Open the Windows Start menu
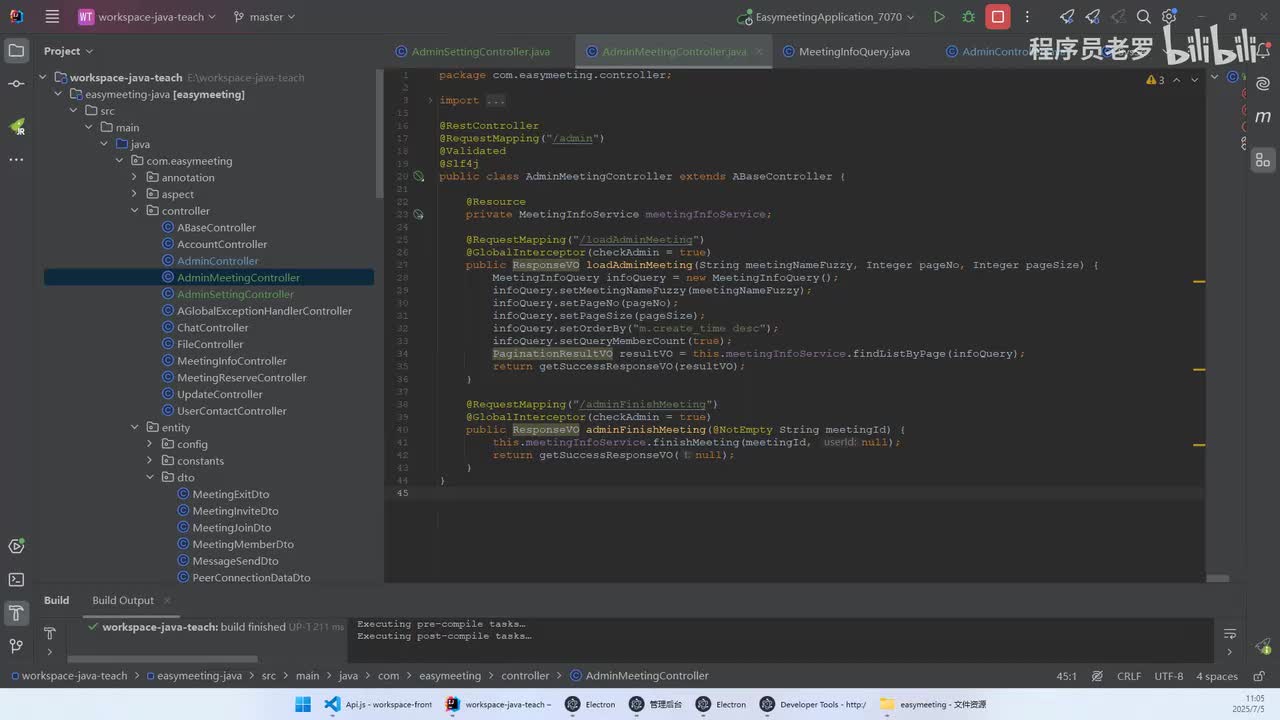Image resolution: width=1280 pixels, height=720 pixels. [x=302, y=704]
